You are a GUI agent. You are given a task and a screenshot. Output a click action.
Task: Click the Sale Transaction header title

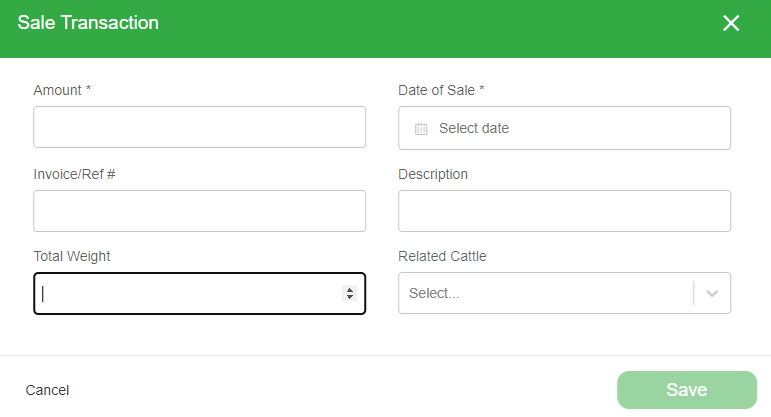click(x=88, y=23)
